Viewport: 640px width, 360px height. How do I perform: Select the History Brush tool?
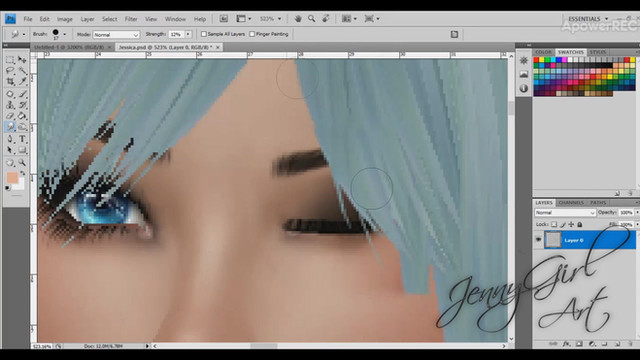point(22,105)
